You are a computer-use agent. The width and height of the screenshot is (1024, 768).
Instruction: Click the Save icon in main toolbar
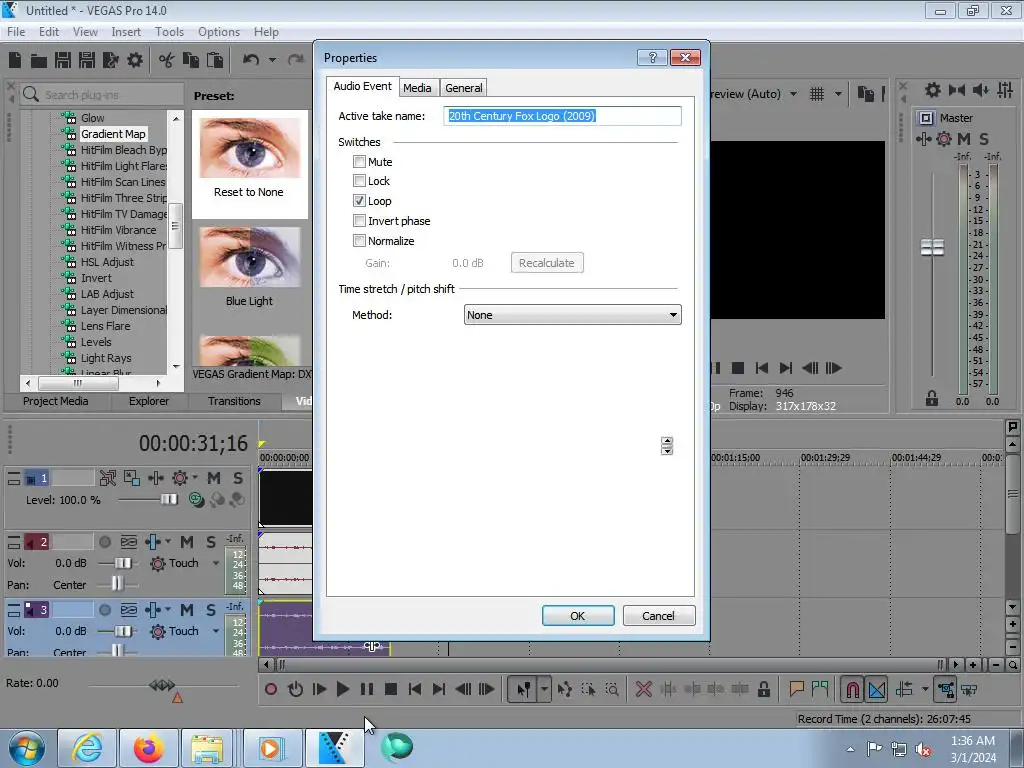(x=63, y=60)
